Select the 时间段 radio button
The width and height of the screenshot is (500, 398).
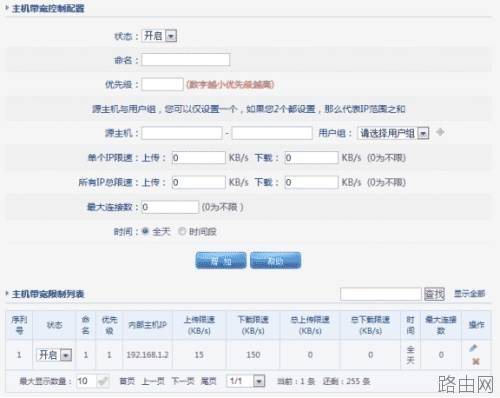tap(182, 231)
